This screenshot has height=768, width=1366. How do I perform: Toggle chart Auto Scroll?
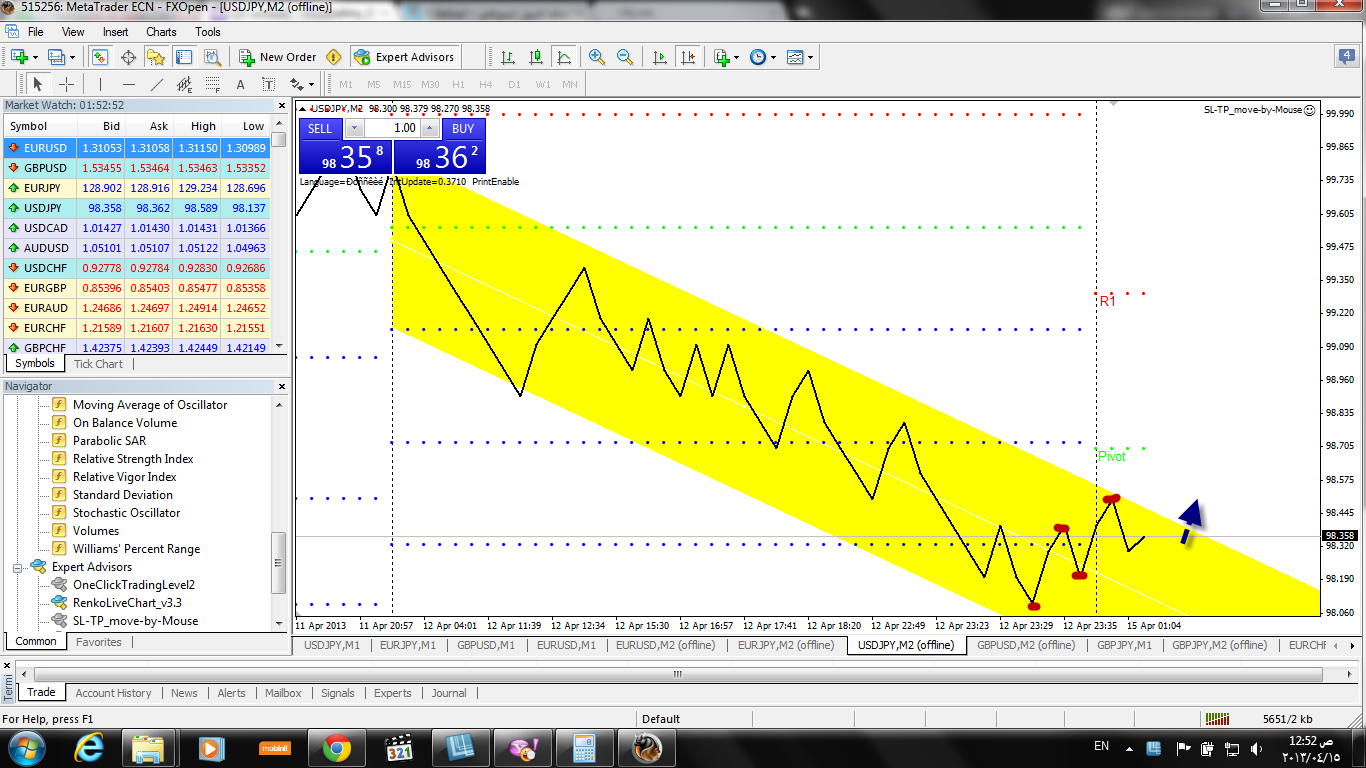[660, 57]
